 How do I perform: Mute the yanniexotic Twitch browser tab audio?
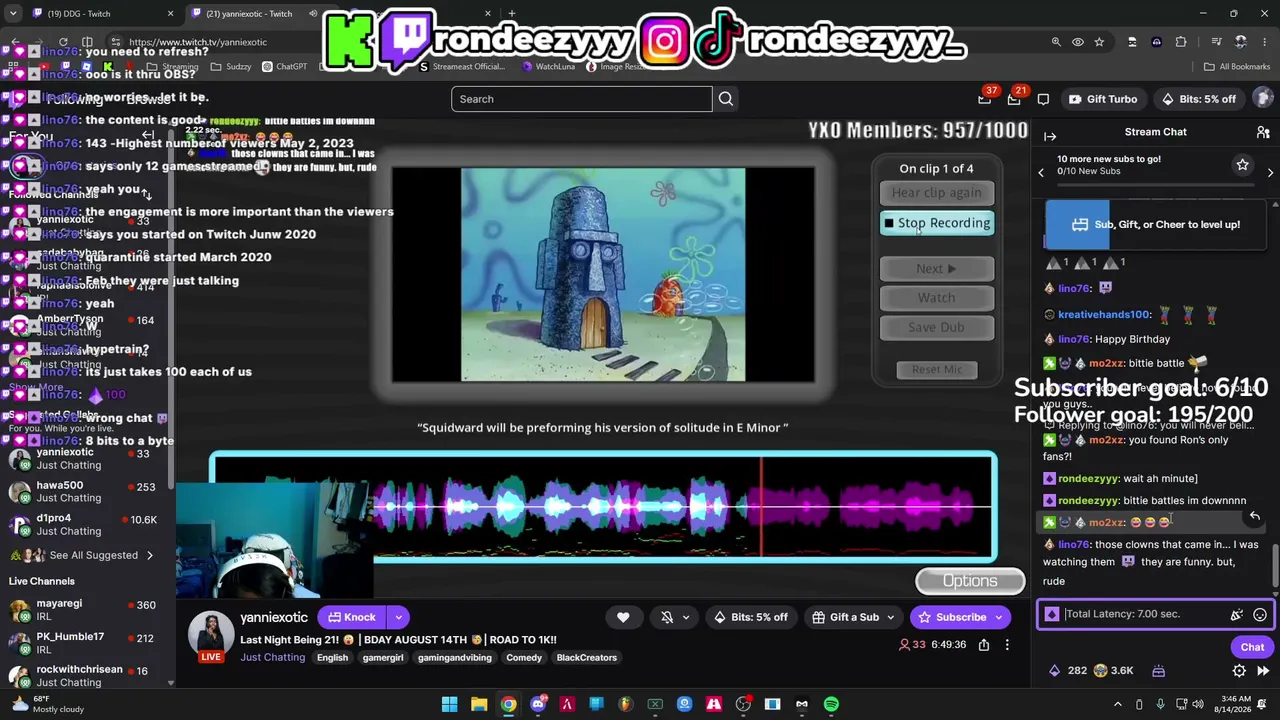[313, 14]
